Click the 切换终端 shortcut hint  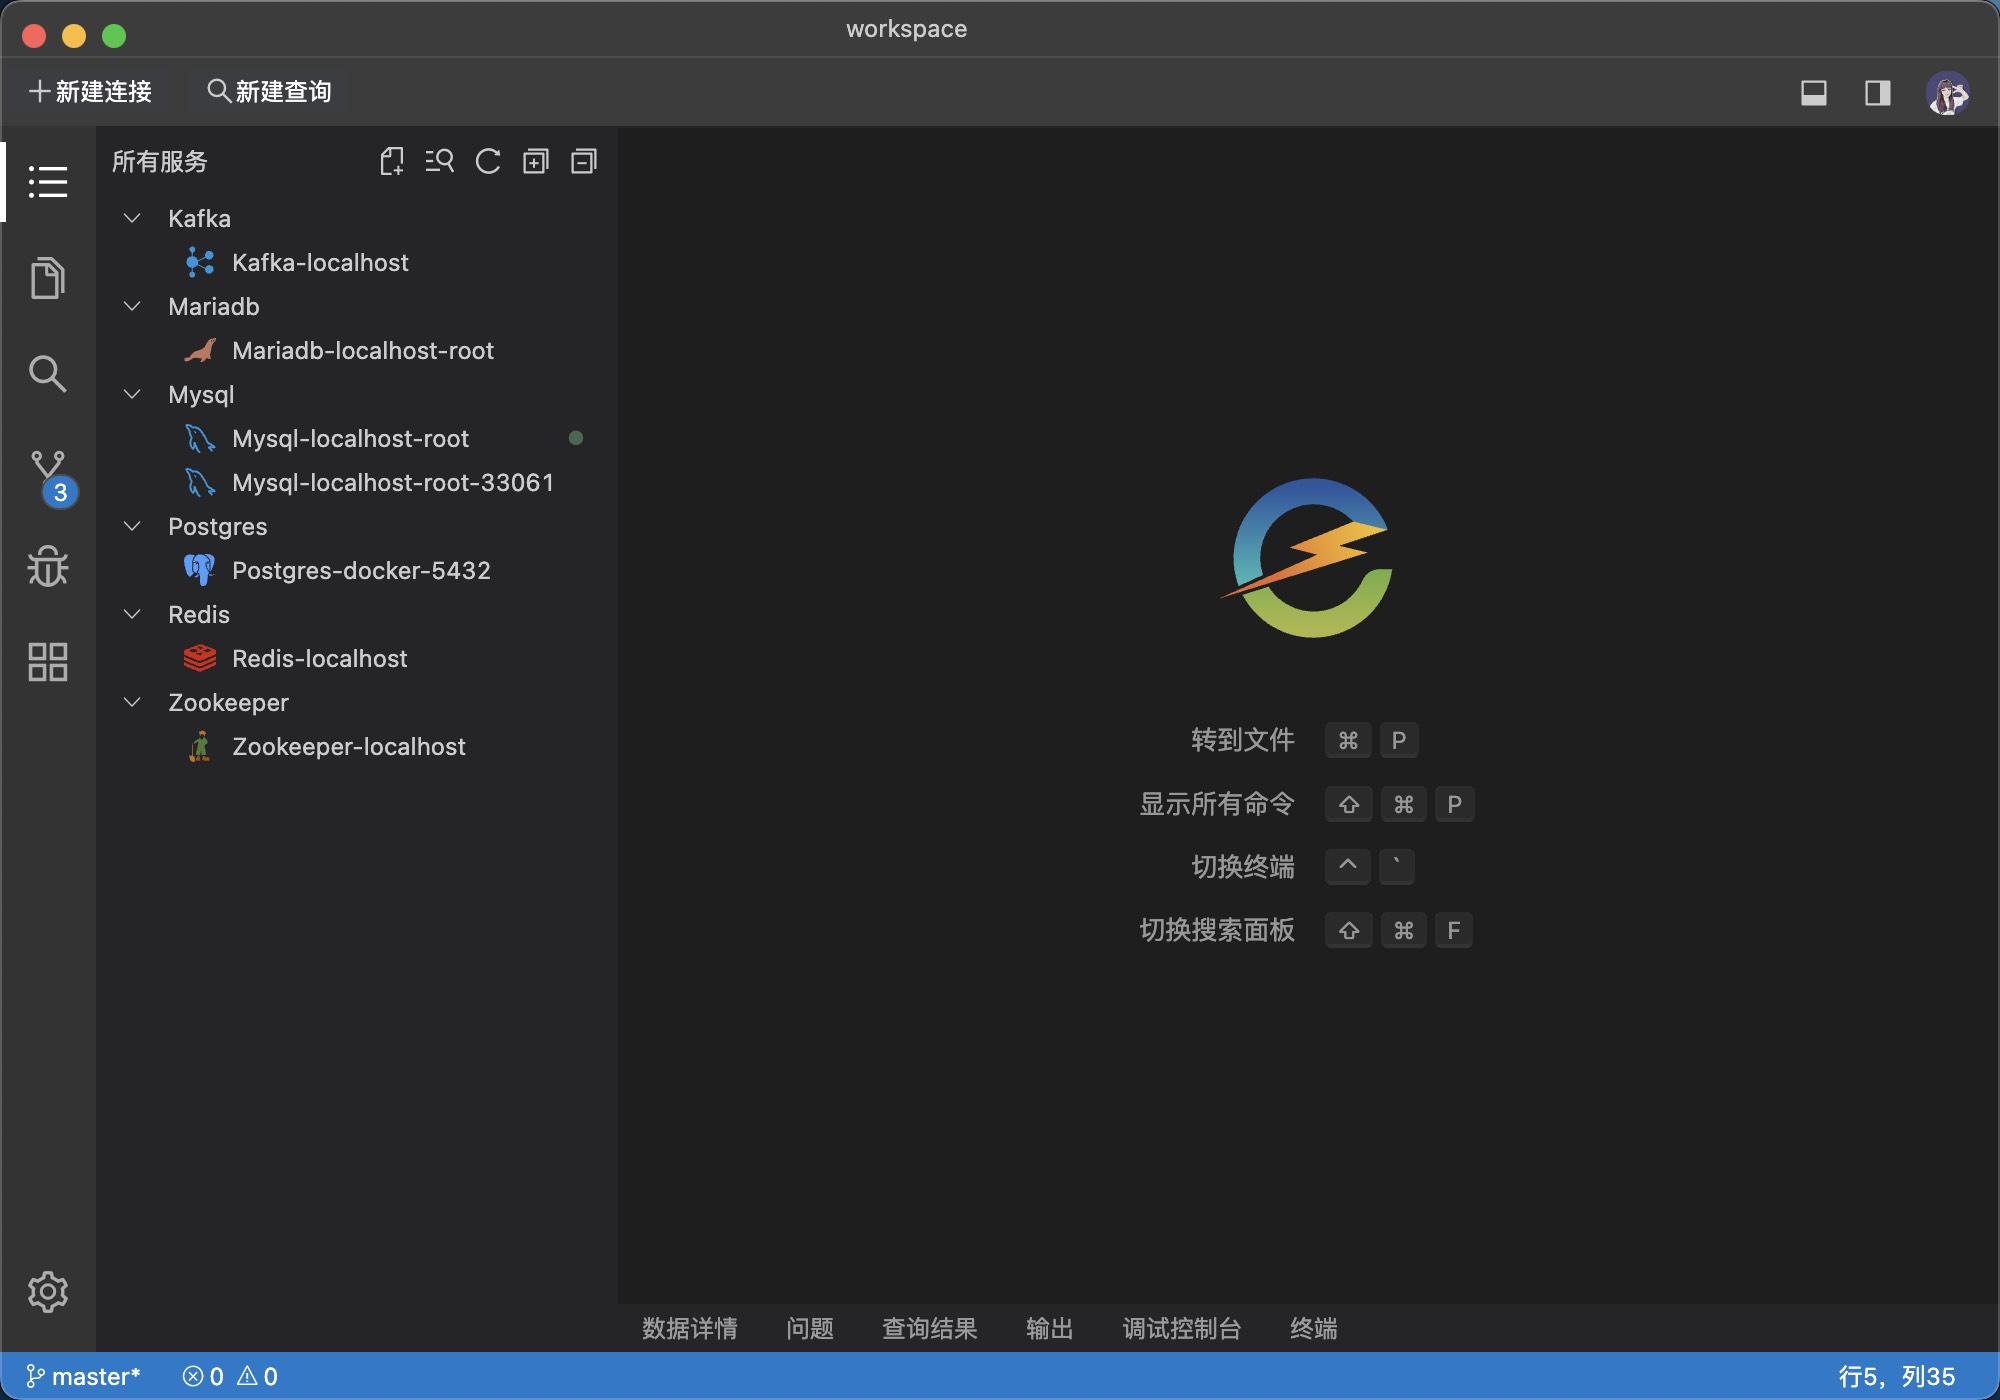coord(1243,866)
